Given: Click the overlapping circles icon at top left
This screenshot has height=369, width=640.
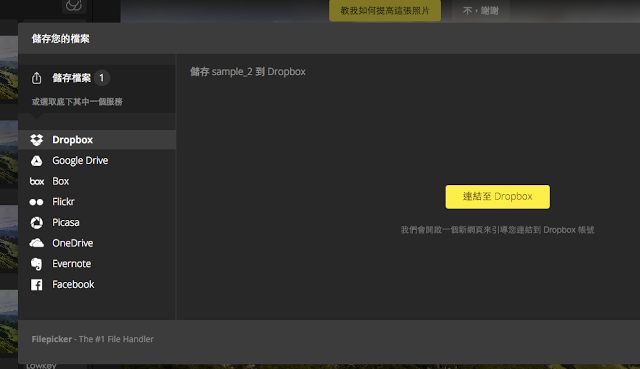Looking at the screenshot, I should 74,5.
